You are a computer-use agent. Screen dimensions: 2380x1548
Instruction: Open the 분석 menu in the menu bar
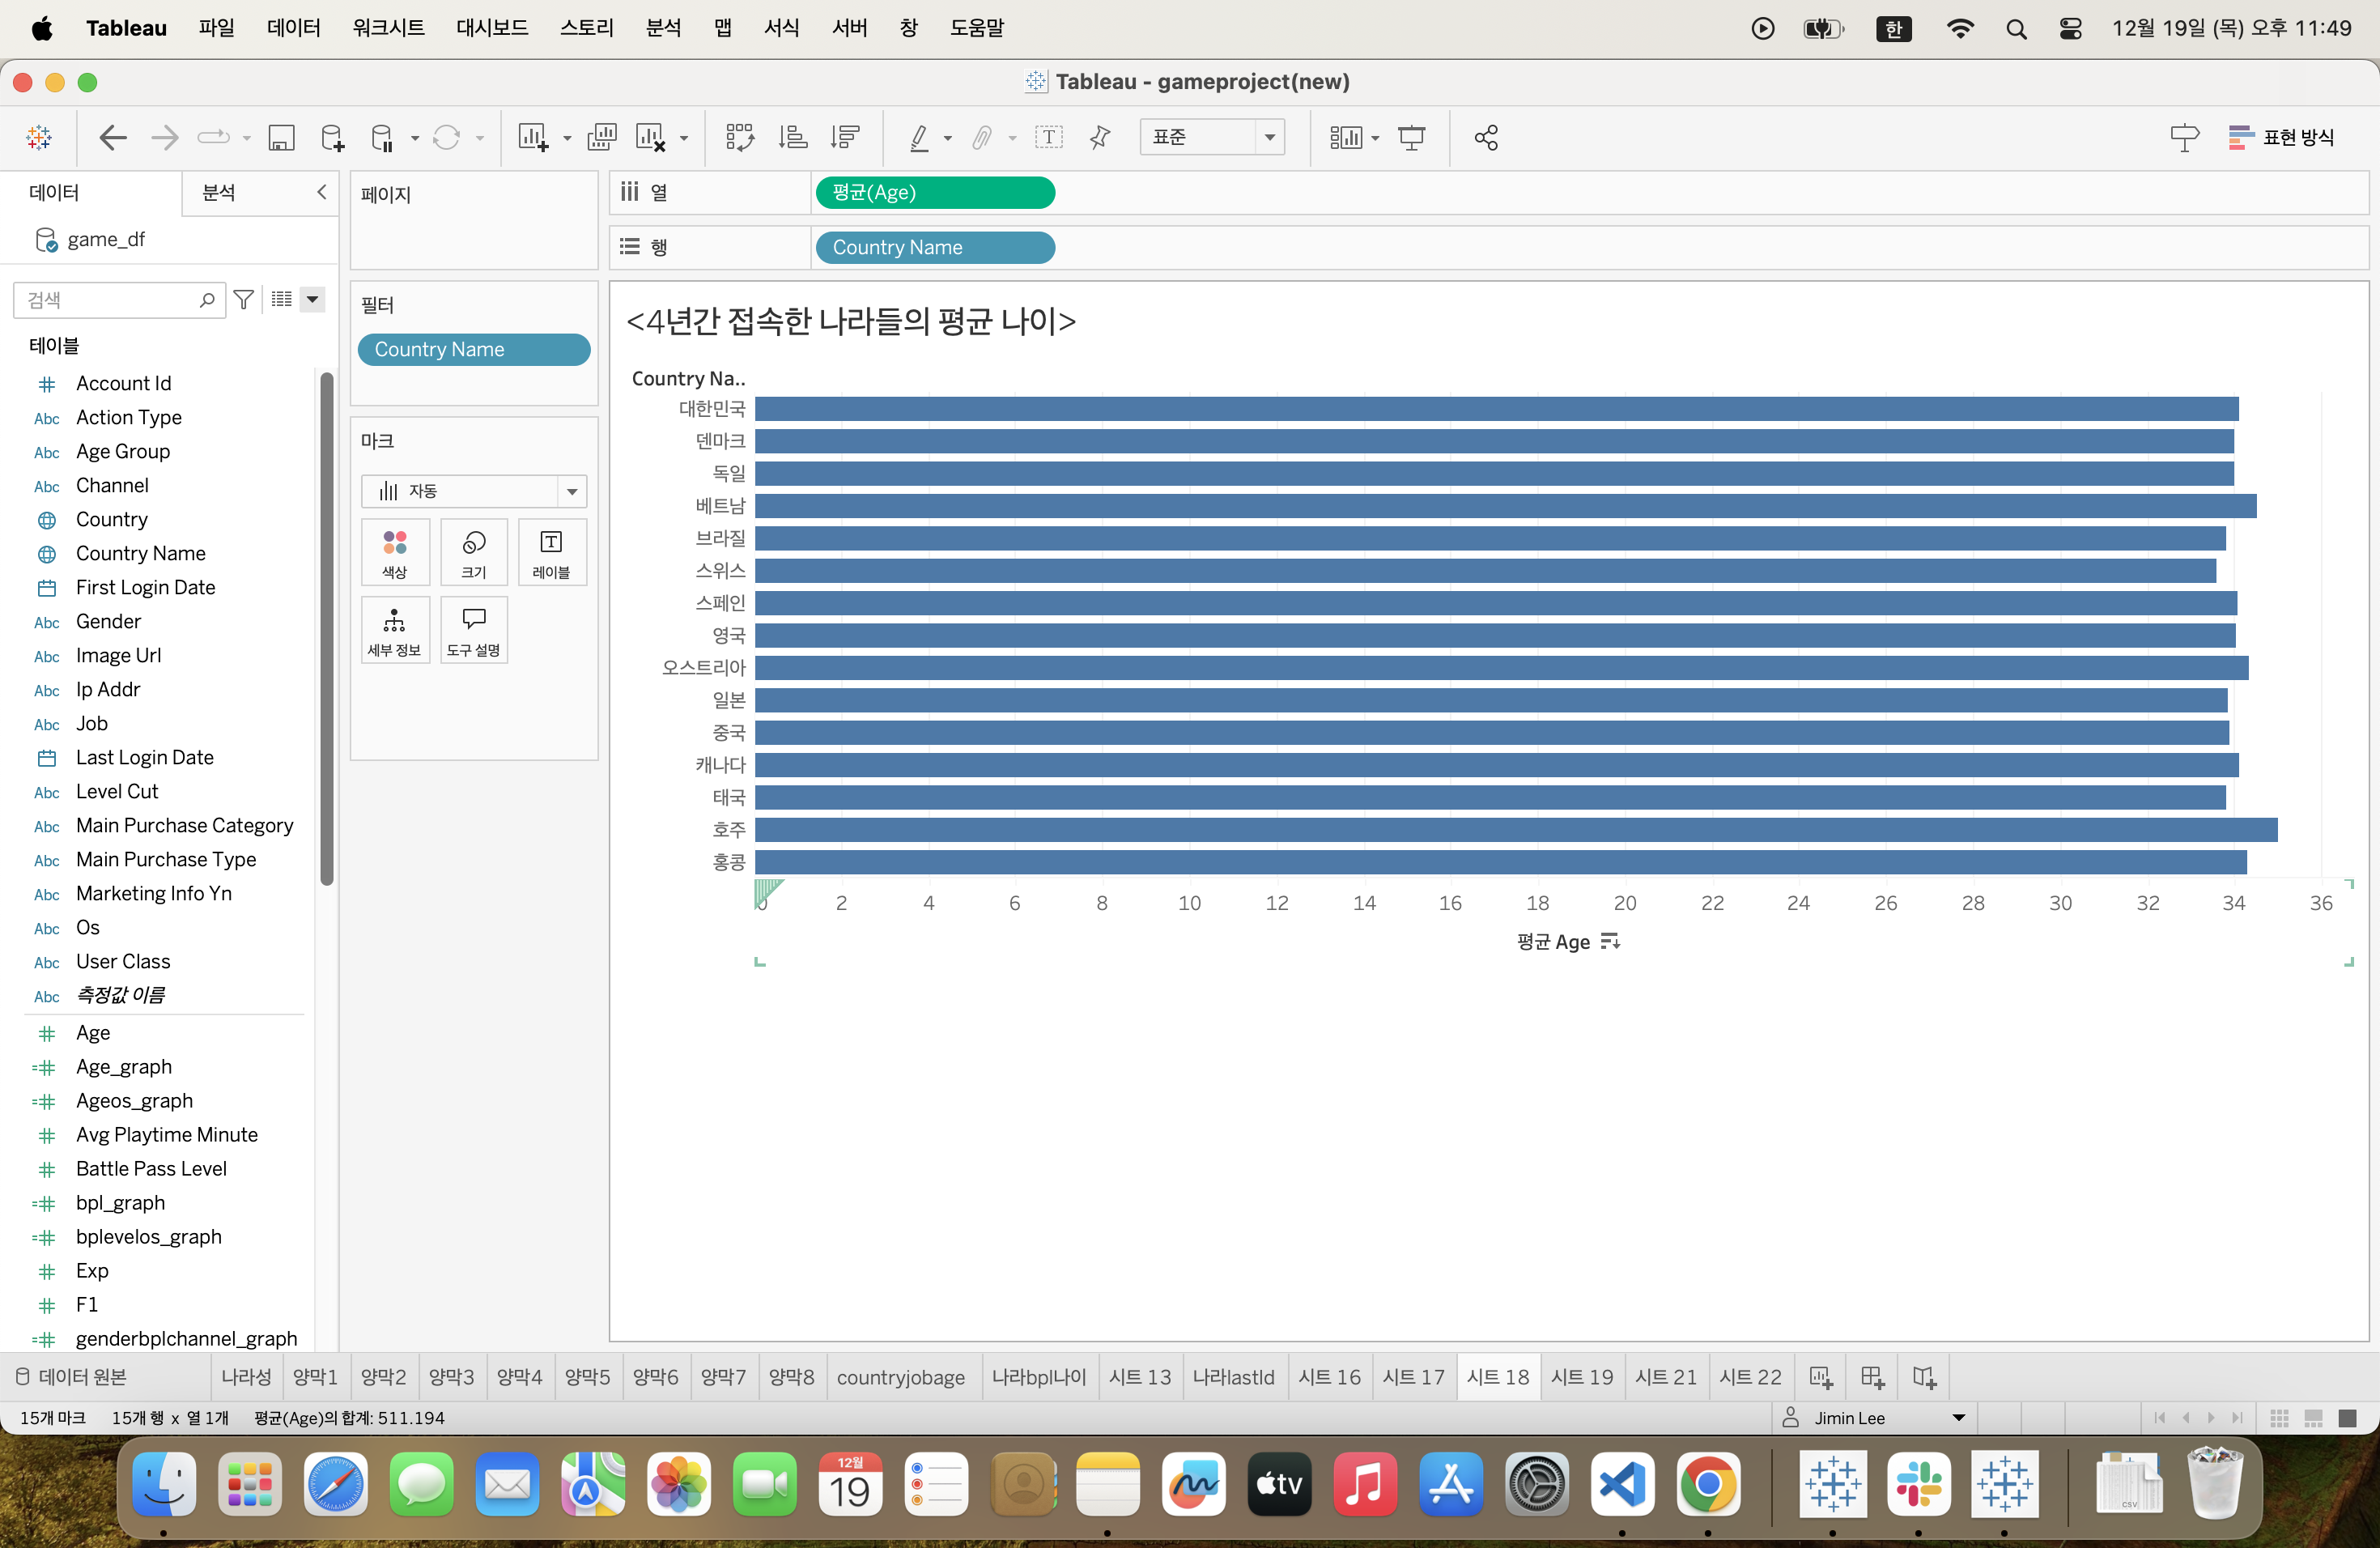tap(663, 28)
